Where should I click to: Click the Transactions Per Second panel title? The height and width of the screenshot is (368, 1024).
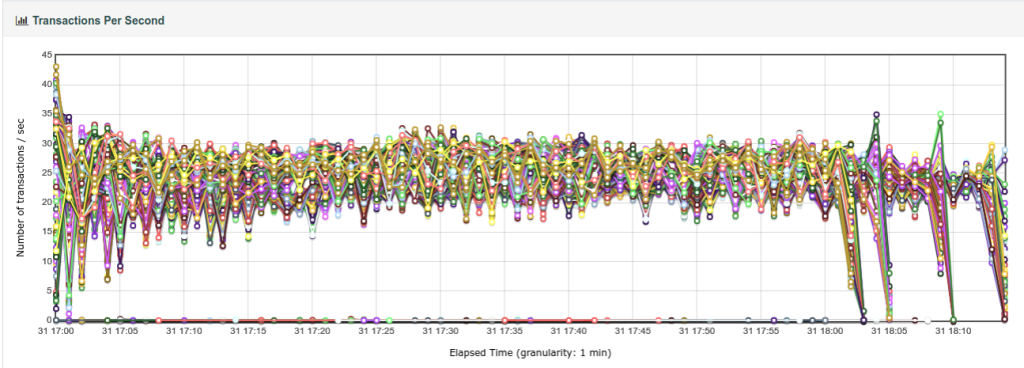(98, 21)
